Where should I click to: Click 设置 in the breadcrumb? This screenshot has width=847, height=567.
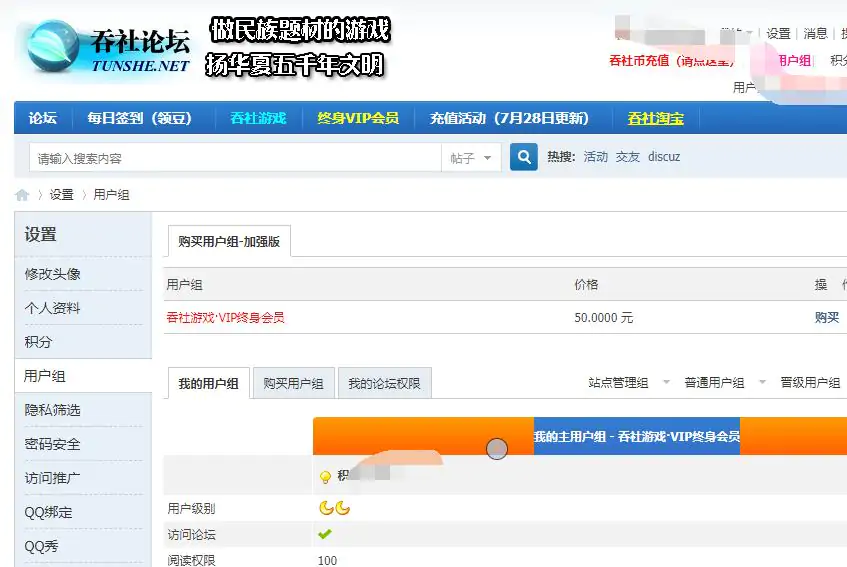pos(62,194)
